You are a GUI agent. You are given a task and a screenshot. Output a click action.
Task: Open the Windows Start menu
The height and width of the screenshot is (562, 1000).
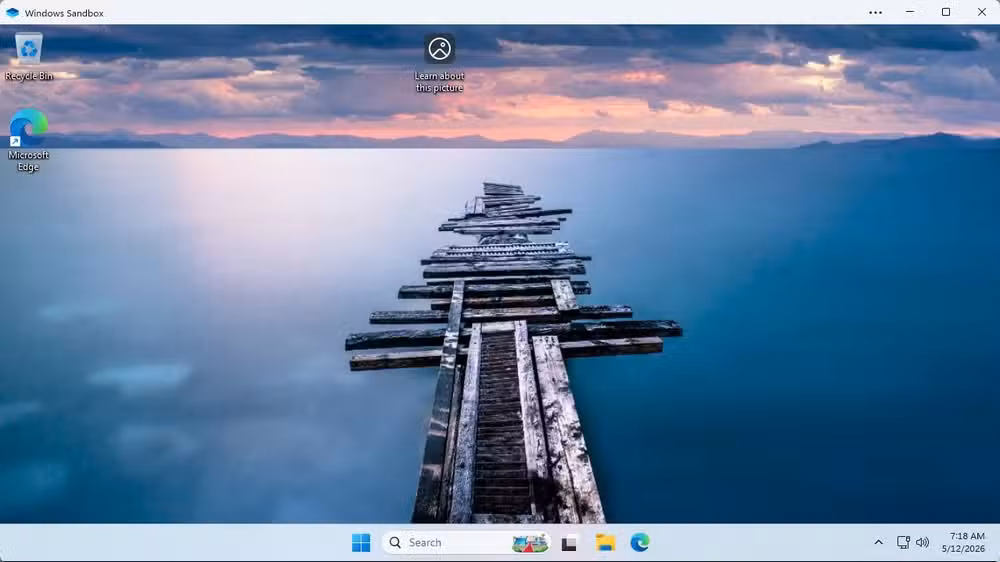pos(361,542)
